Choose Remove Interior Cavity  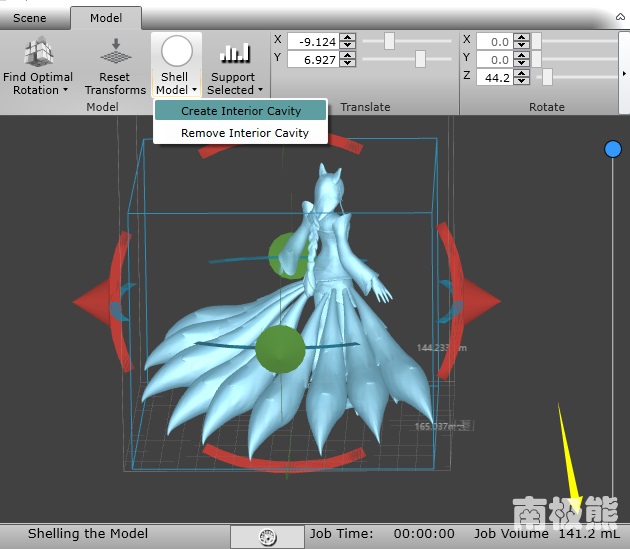240,133
